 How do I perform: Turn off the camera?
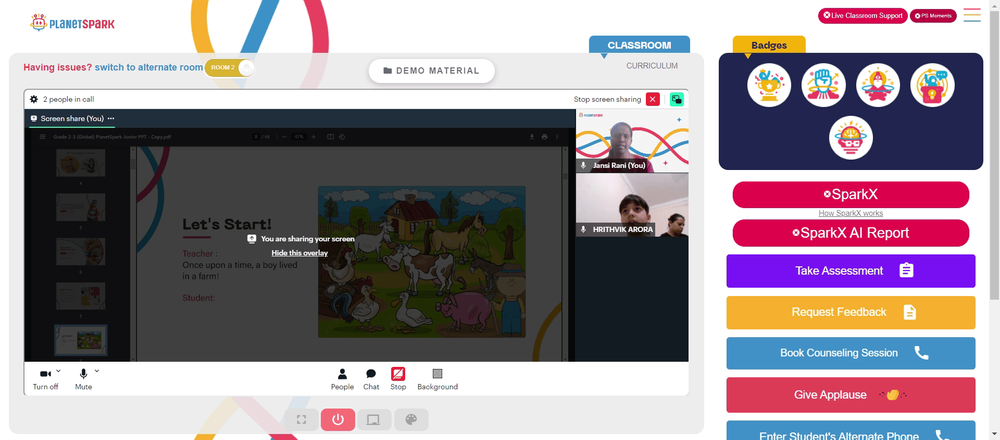(x=45, y=379)
